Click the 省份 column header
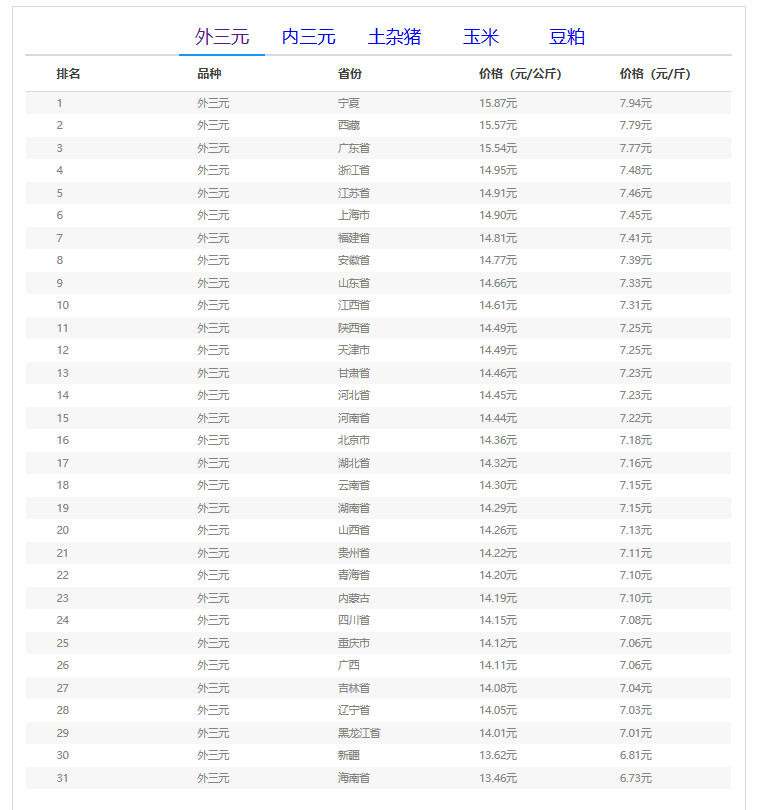This screenshot has height=810, width=766. tap(350, 74)
